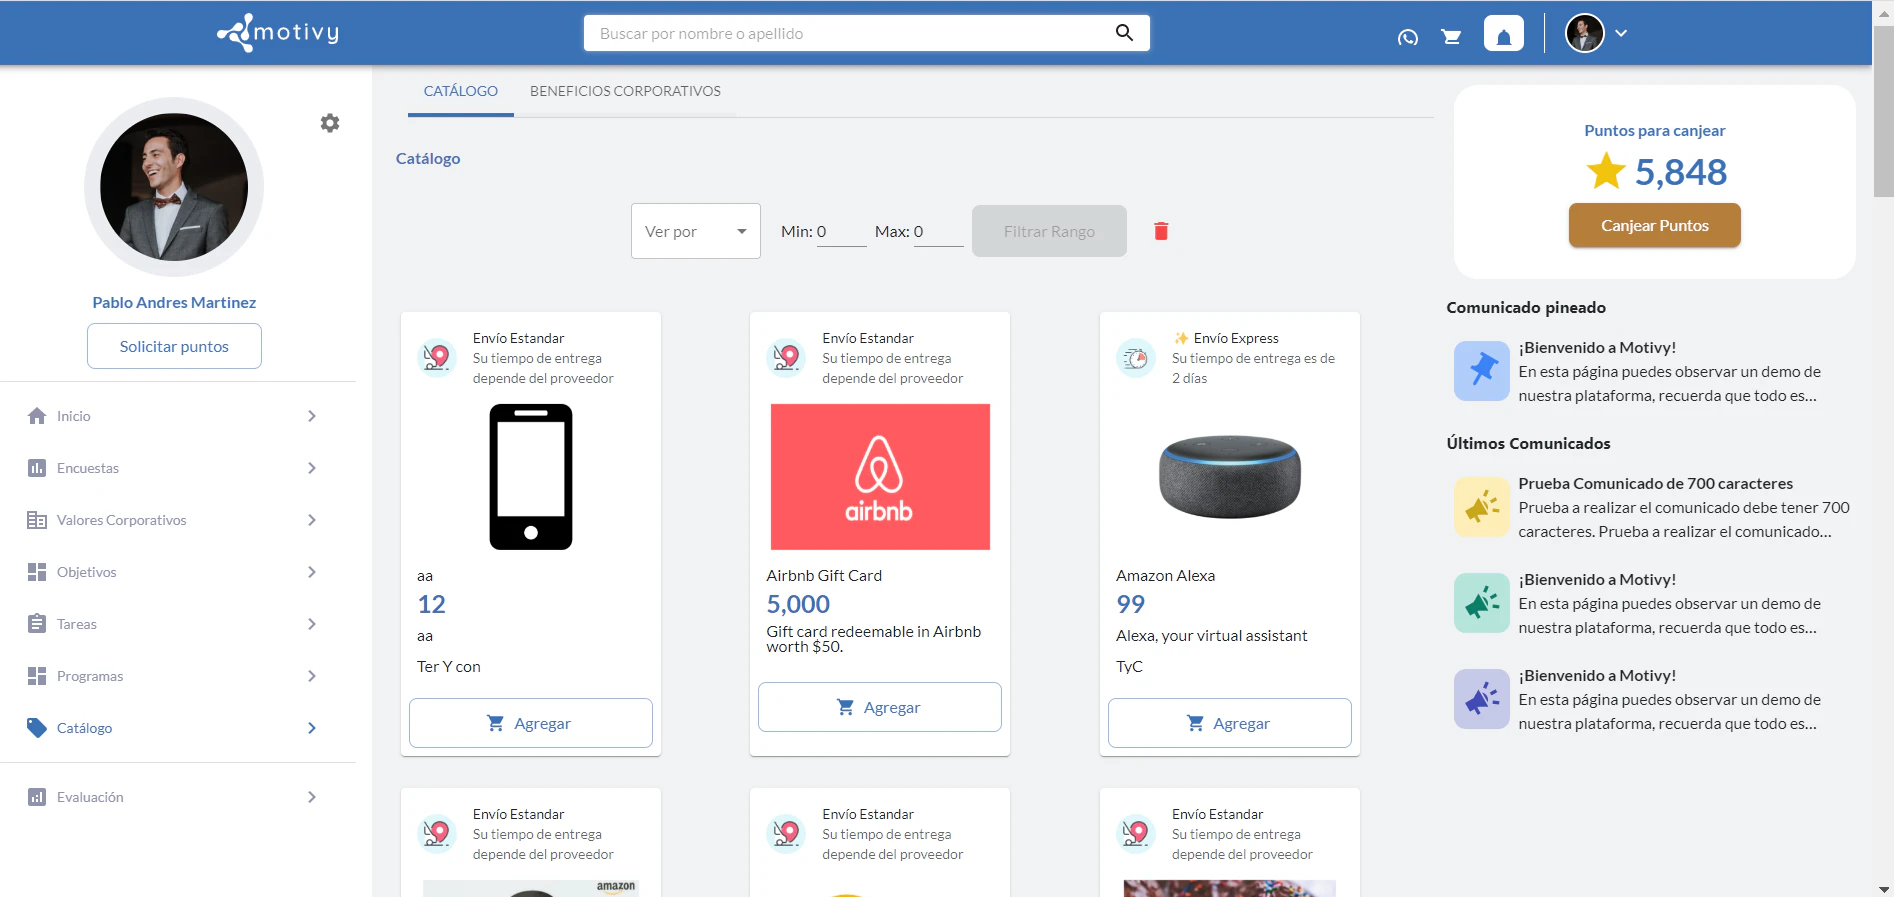Open the profile settings gear icon
Image resolution: width=1894 pixels, height=897 pixels.
click(x=330, y=123)
